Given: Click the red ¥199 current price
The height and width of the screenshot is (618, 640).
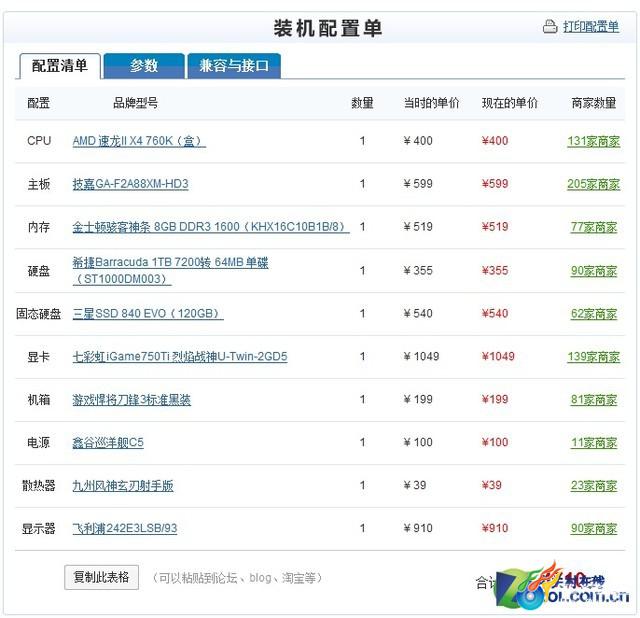Looking at the screenshot, I should tap(495, 399).
